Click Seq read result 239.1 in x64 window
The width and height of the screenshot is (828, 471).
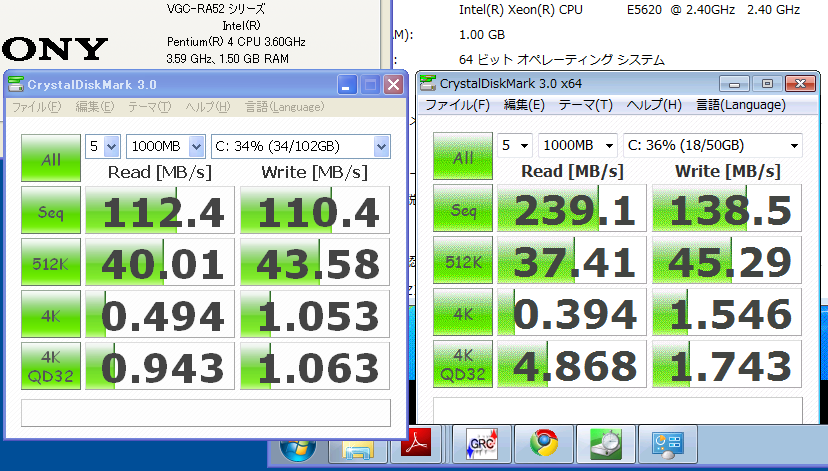572,208
